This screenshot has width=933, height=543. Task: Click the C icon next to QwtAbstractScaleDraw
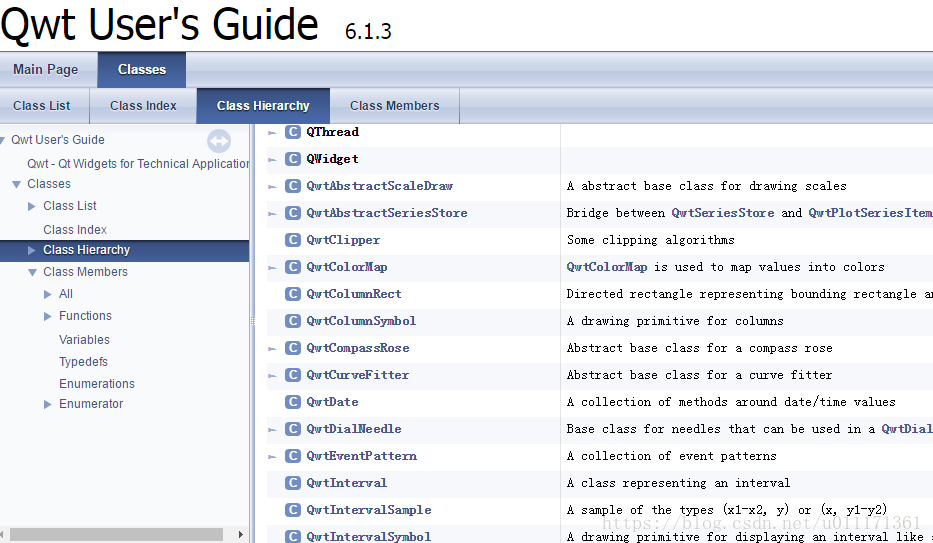click(293, 186)
